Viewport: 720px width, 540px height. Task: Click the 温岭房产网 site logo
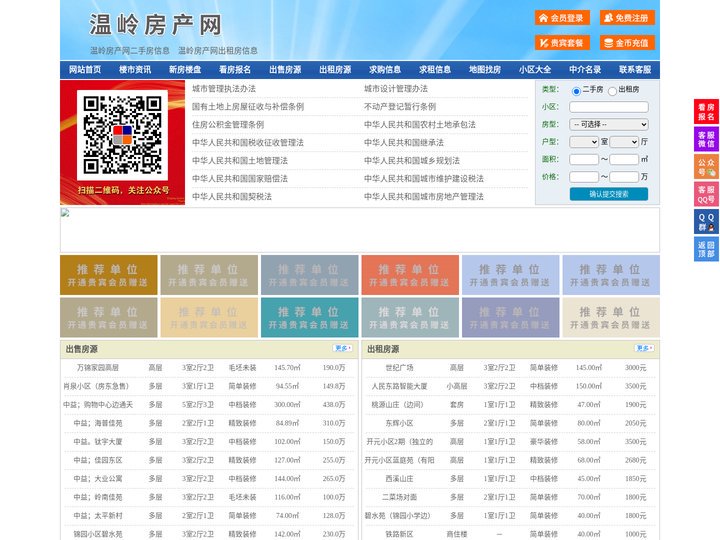155,25
